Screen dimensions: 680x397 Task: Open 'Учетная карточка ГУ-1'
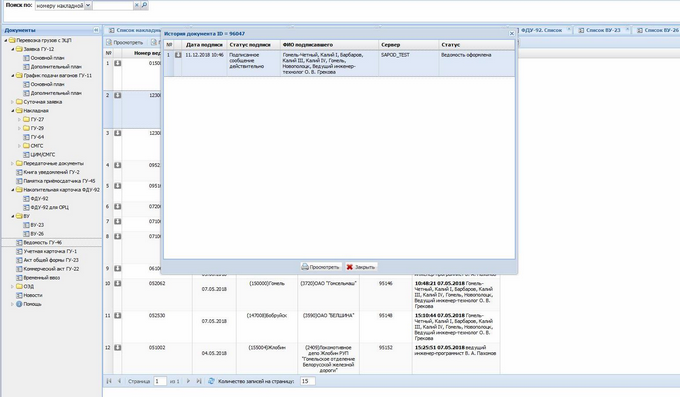click(x=50, y=251)
